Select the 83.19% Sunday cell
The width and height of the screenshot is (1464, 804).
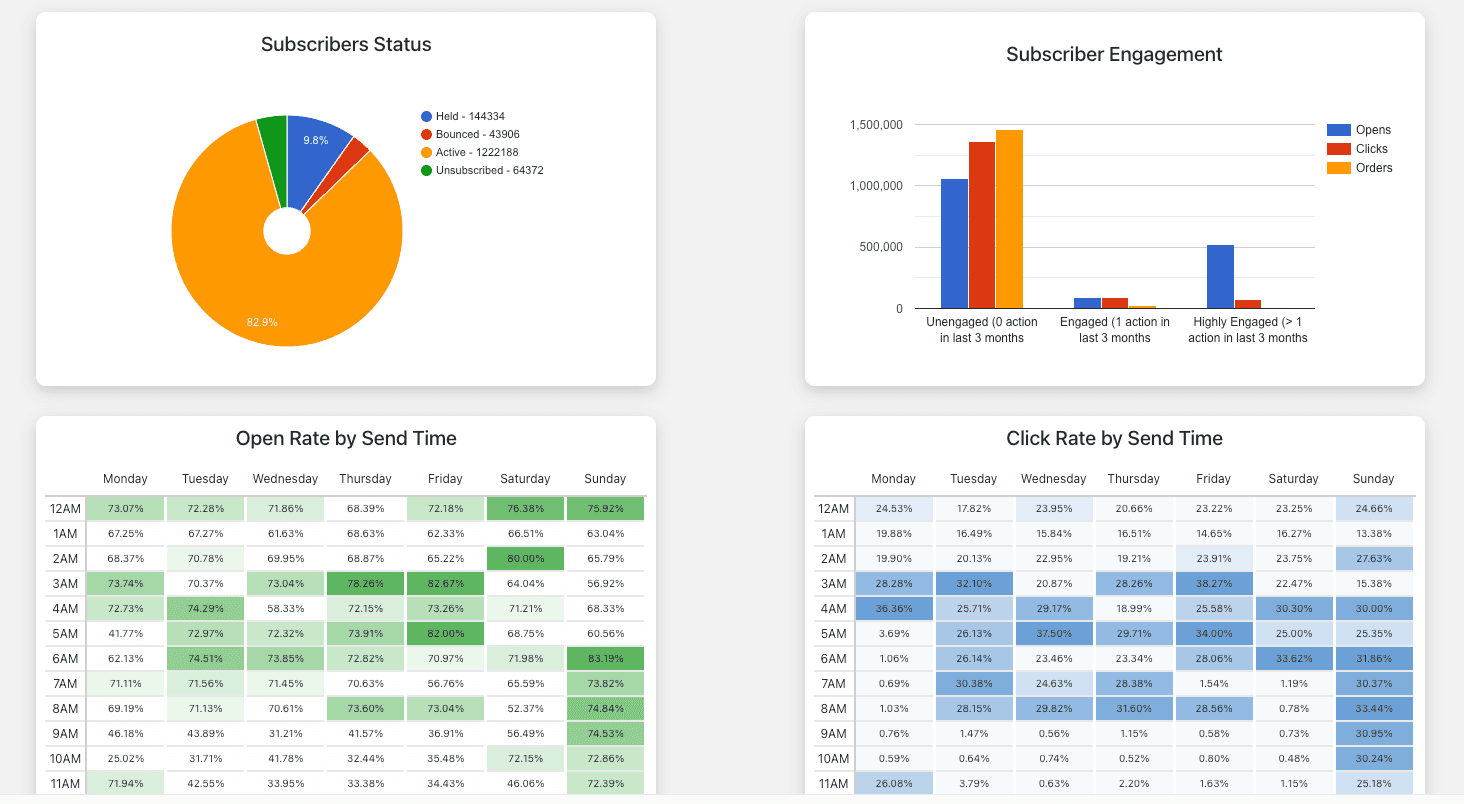pyautogui.click(x=605, y=659)
